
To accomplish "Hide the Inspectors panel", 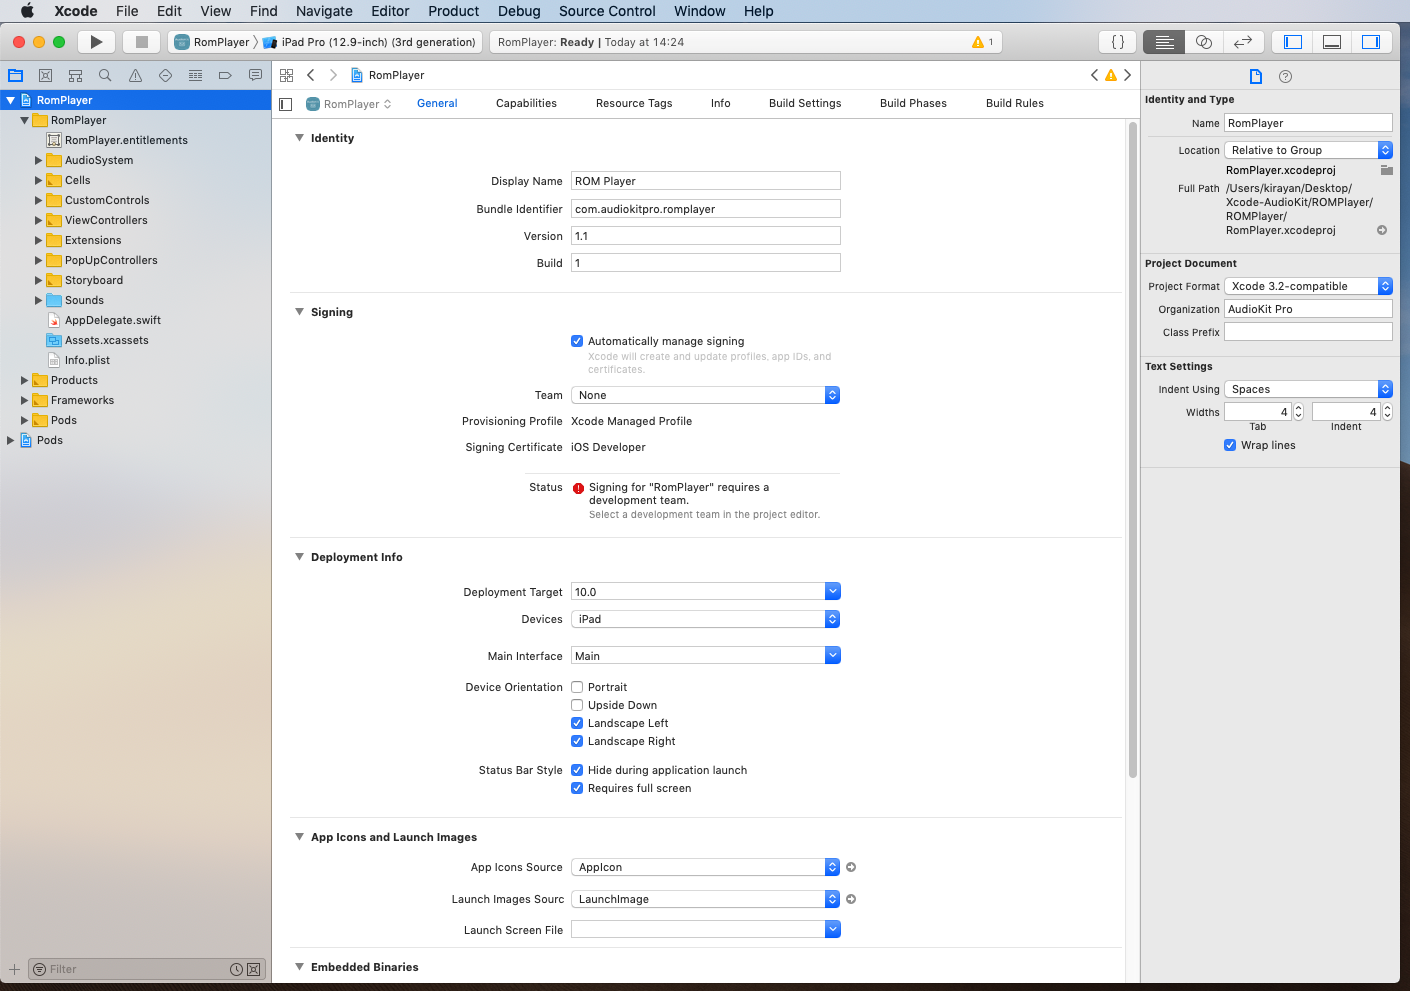I will pos(1371,42).
